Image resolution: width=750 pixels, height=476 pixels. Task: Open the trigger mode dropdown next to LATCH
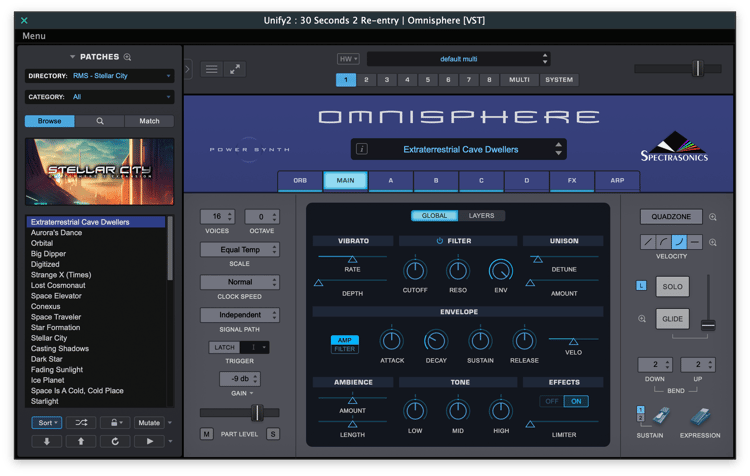click(x=255, y=347)
